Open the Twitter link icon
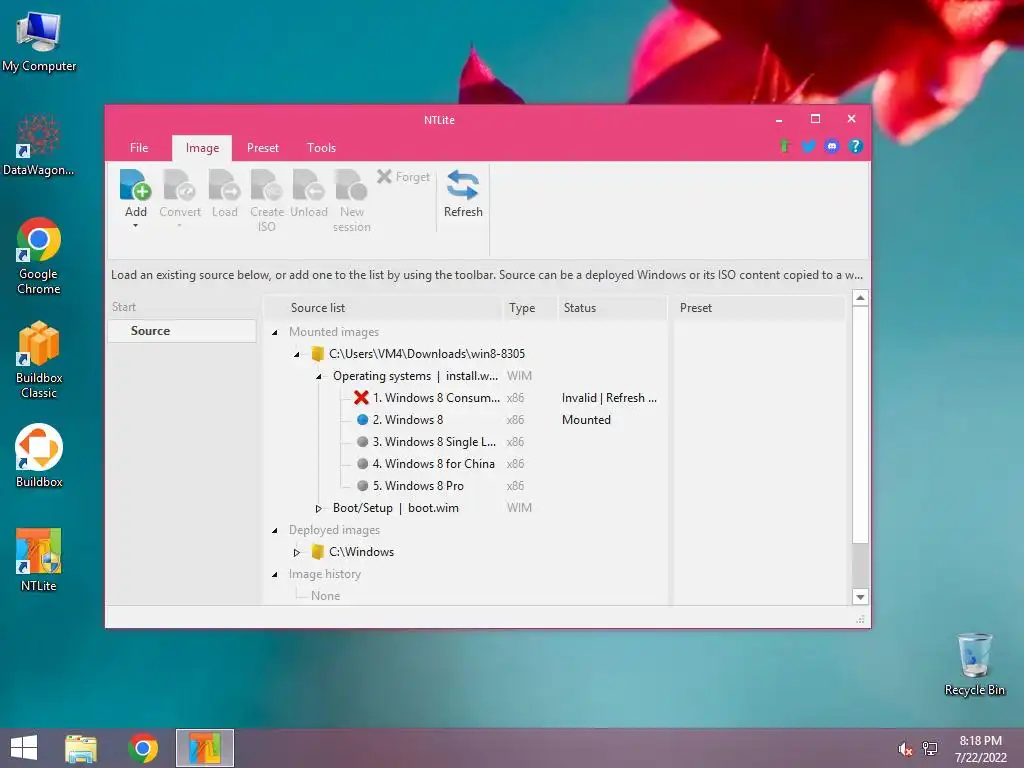This screenshot has height=768, width=1024. pos(808,146)
